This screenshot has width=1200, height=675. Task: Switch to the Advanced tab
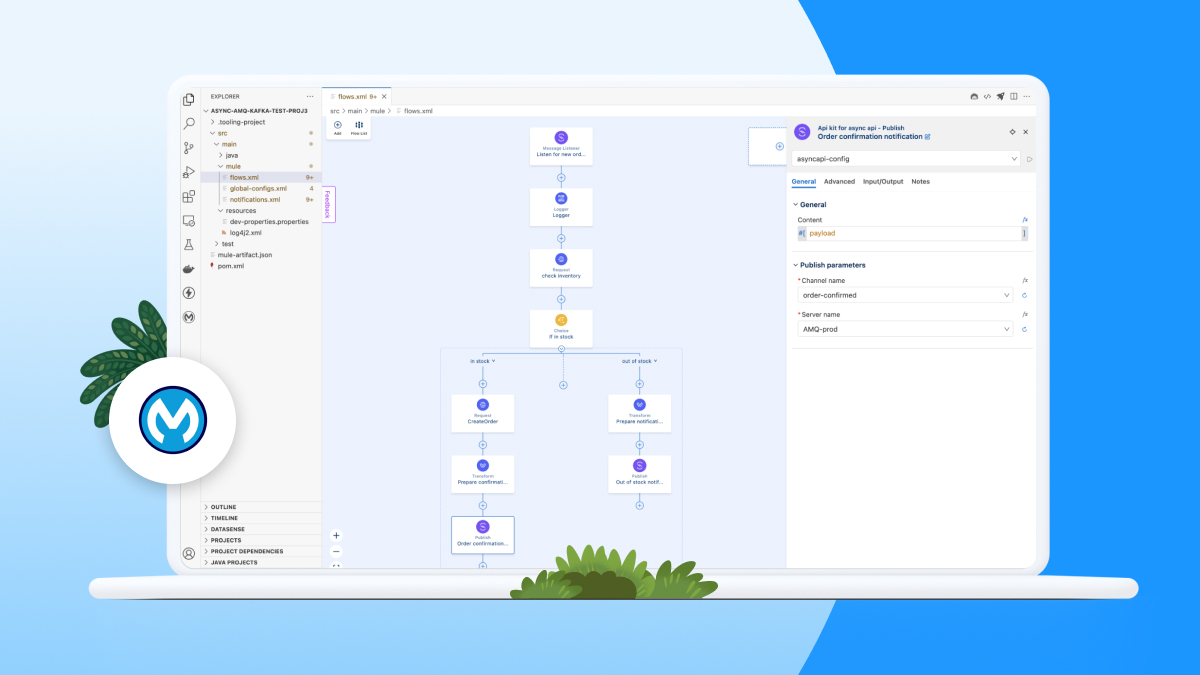click(x=839, y=181)
